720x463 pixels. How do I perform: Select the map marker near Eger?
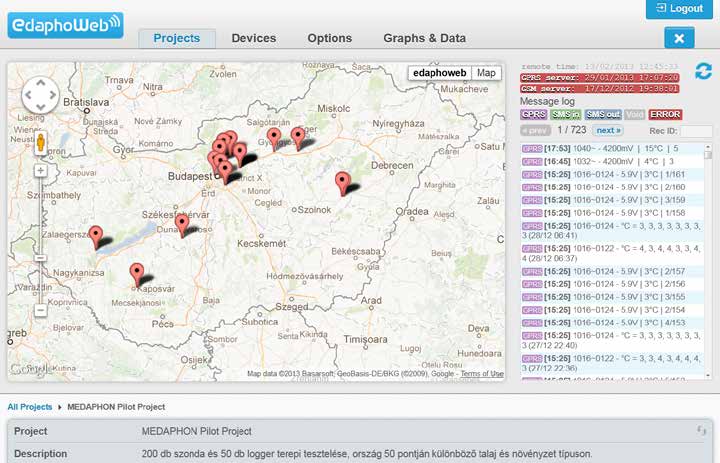coord(298,138)
